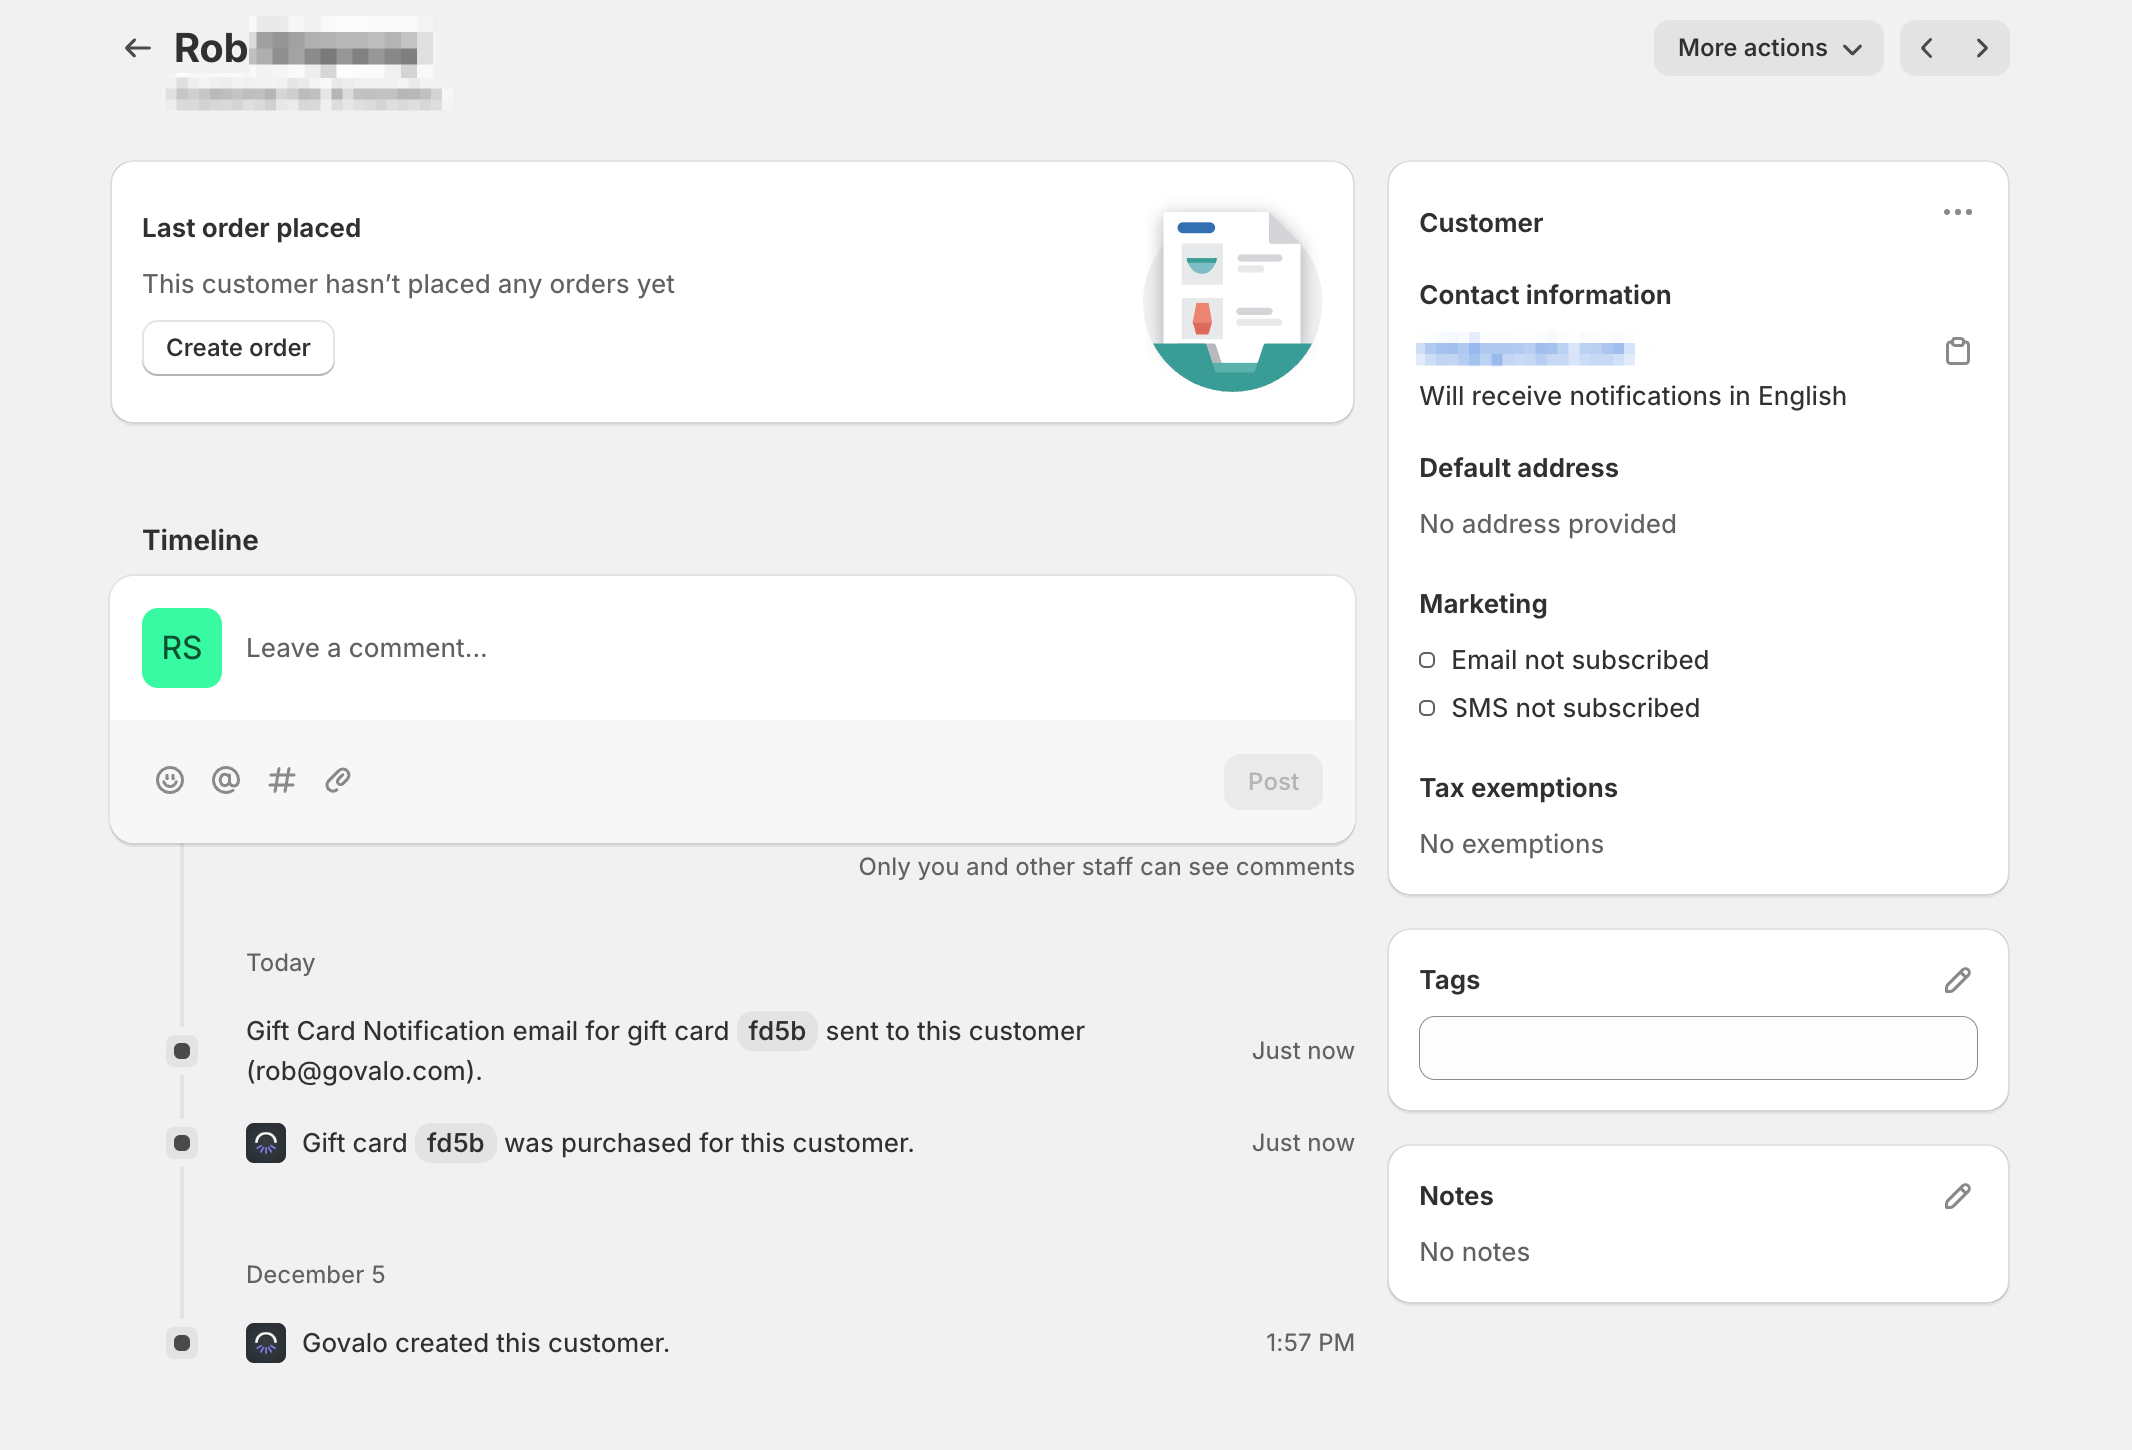
Task: Click the Govalo app icon on created entry
Action: [266, 1343]
